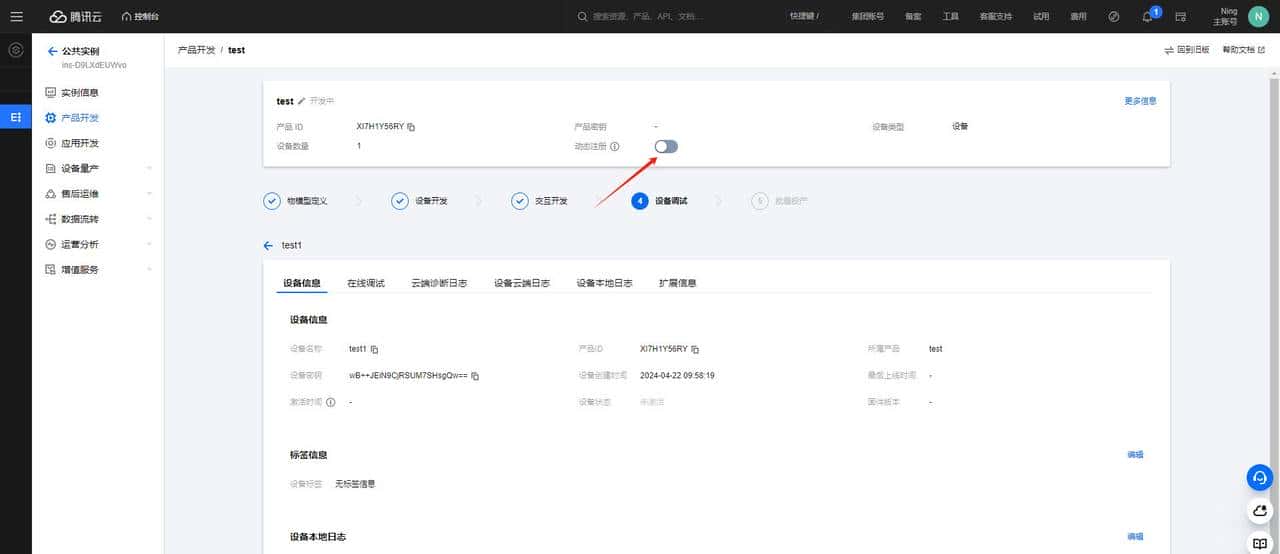Expand the 售后运维 menu group

point(98,193)
